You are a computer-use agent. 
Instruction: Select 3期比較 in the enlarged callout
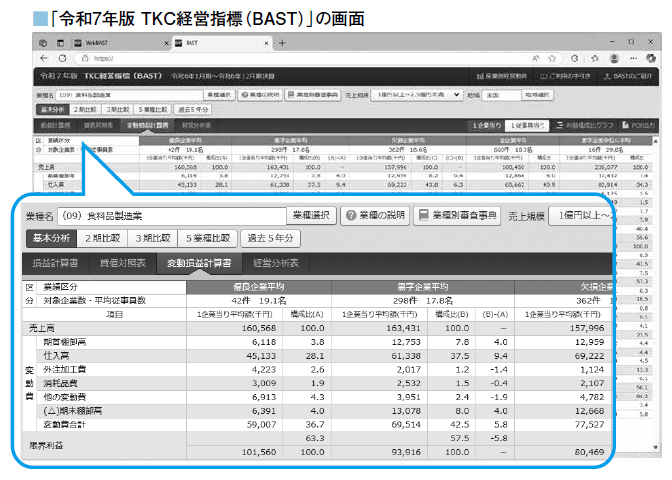coord(153,238)
